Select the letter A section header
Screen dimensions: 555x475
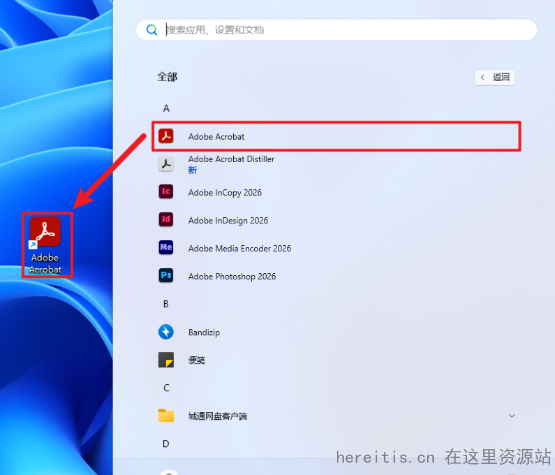166,108
